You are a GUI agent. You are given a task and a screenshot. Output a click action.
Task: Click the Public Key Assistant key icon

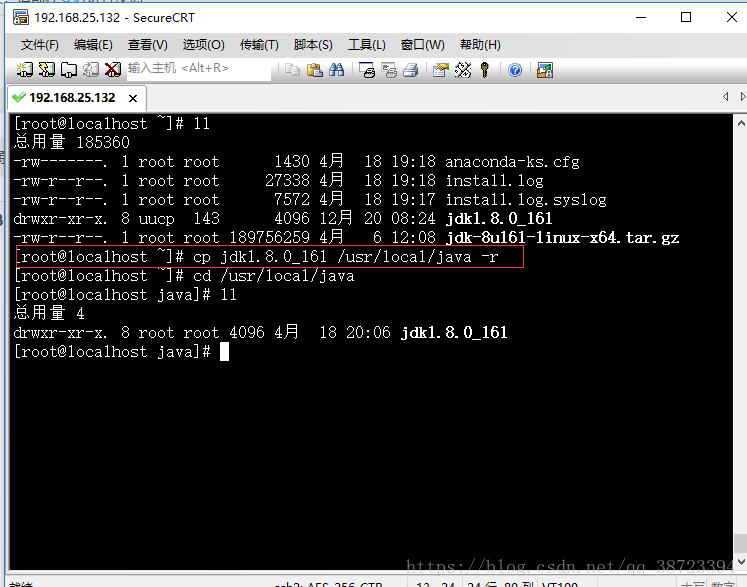click(x=485, y=70)
